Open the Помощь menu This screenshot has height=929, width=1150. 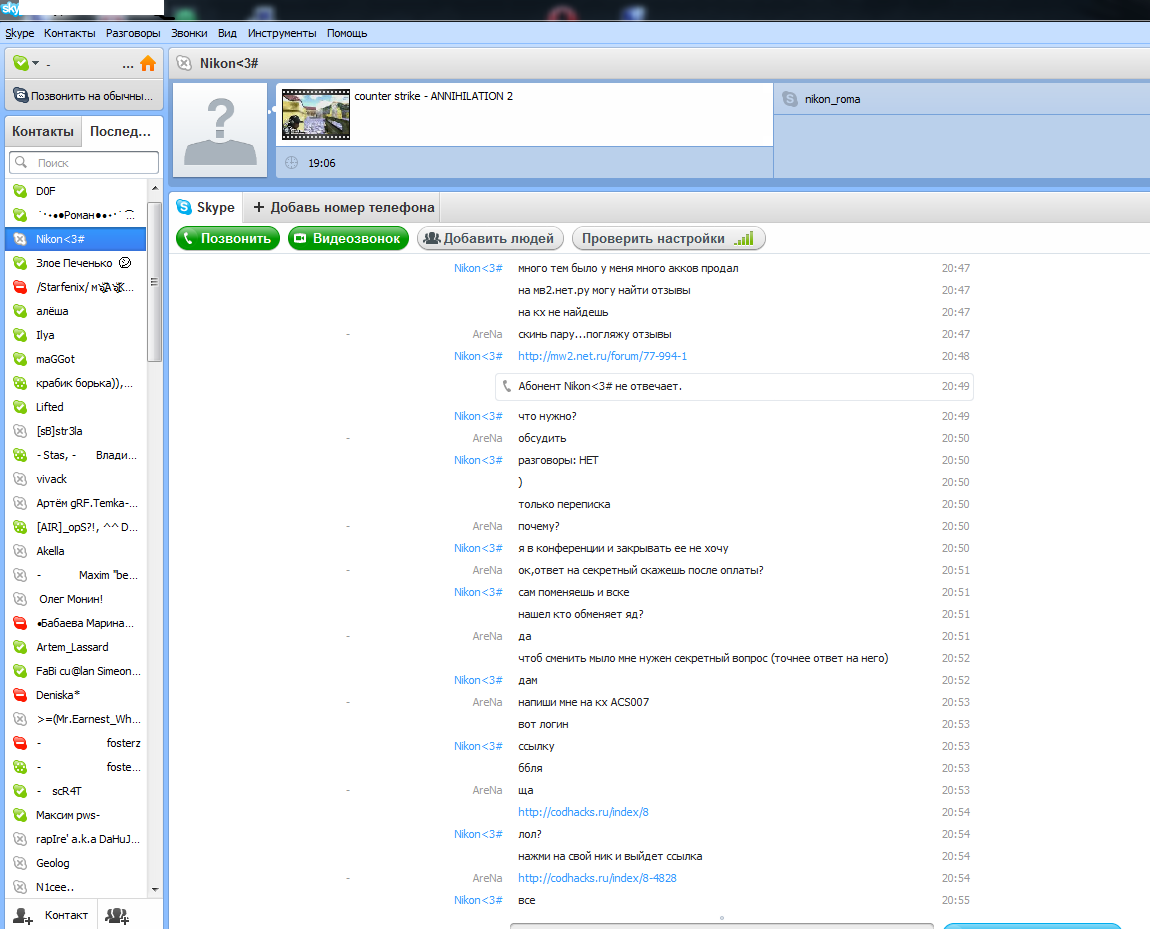(347, 33)
